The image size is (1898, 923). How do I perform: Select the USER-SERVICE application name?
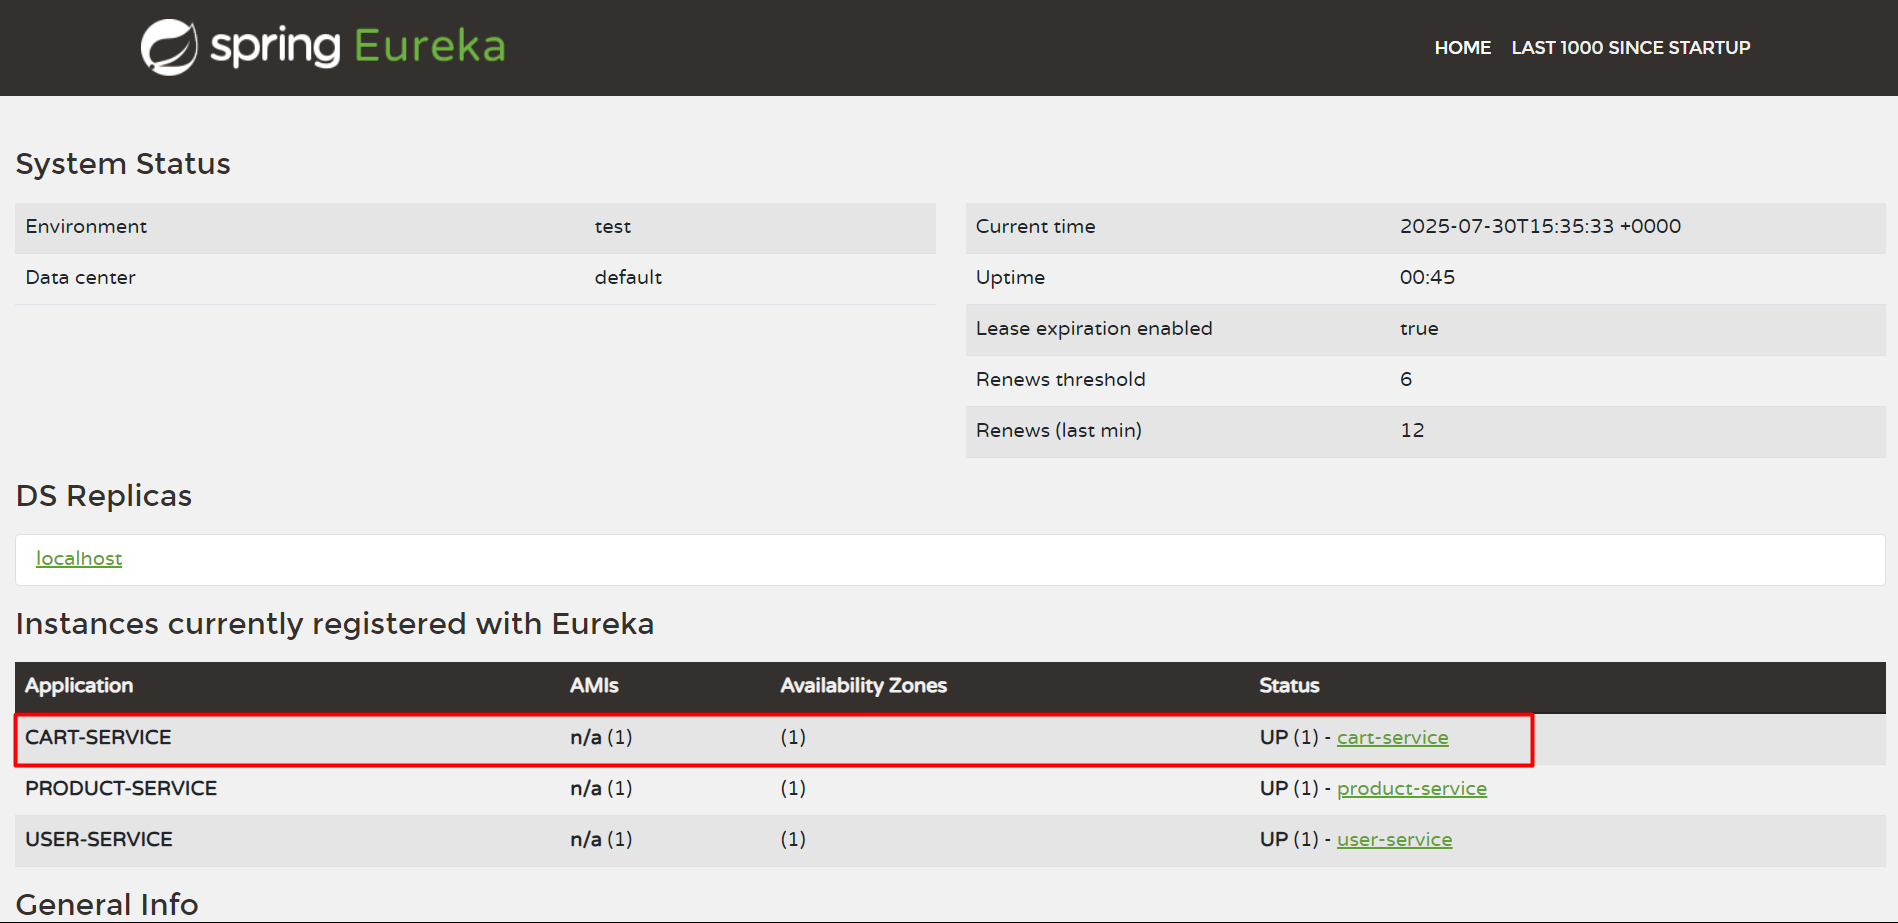pyautogui.click(x=99, y=840)
